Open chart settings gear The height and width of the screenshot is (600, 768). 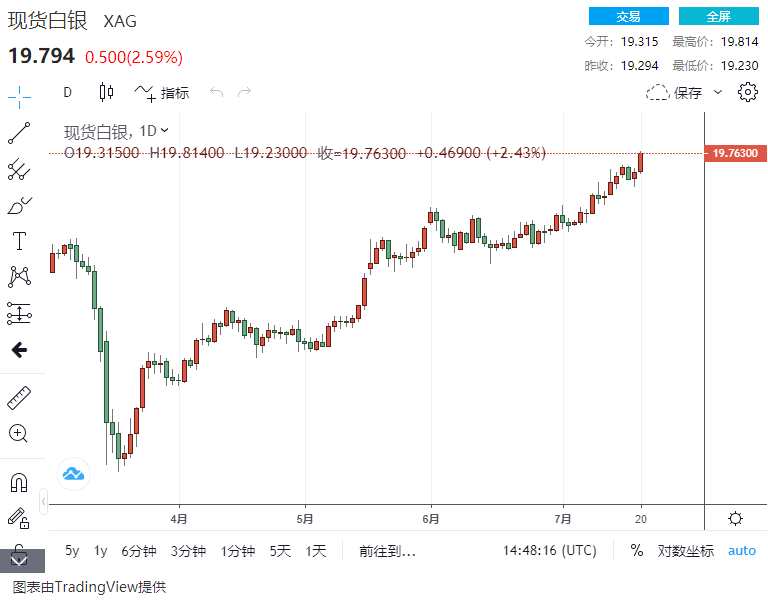coord(747,92)
